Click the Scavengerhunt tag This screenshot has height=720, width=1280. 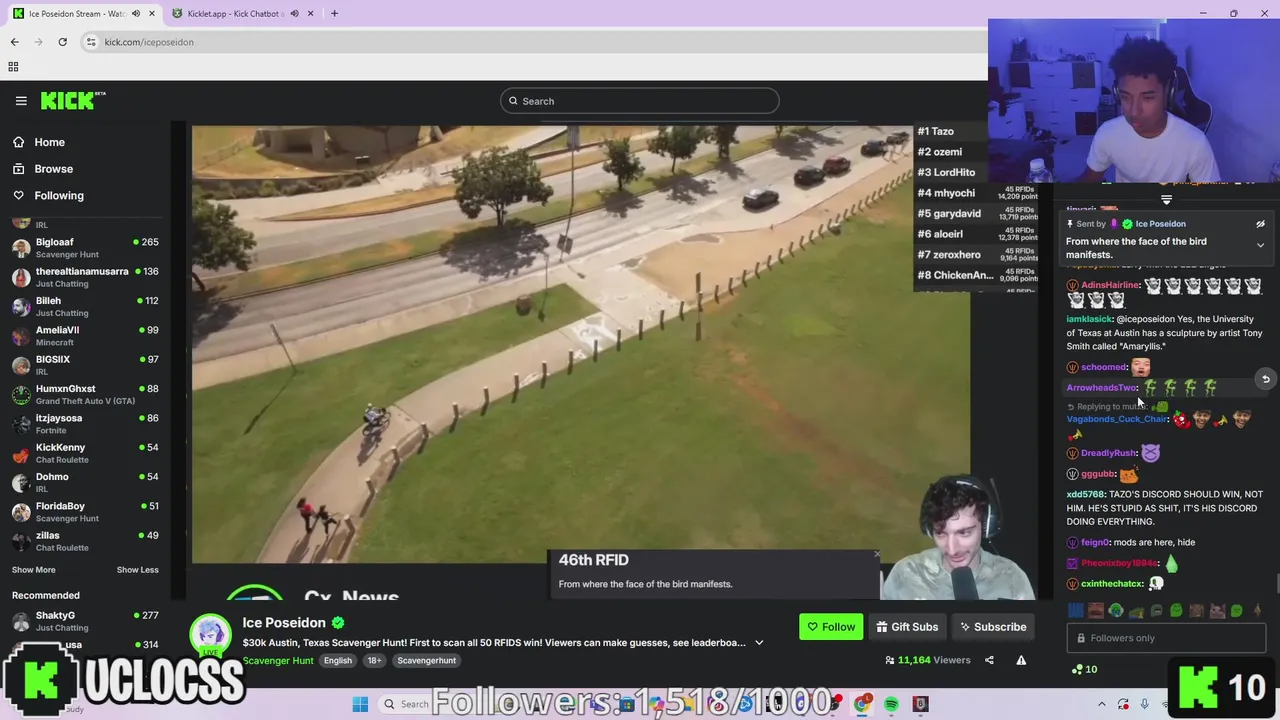(x=427, y=661)
